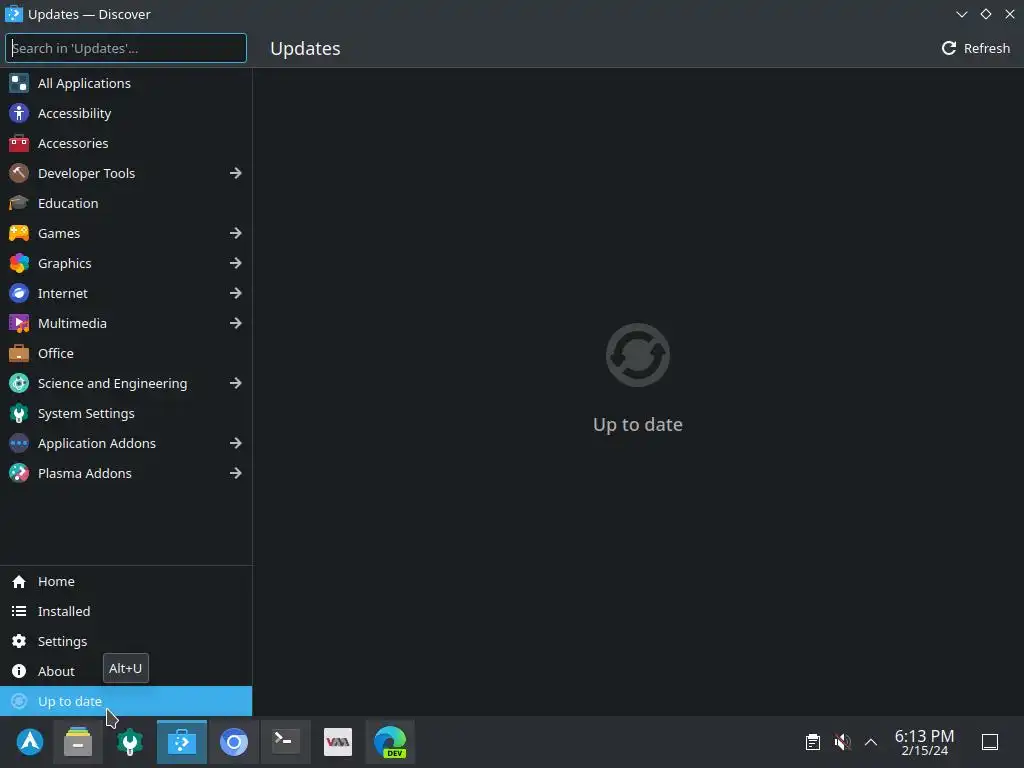Viewport: 1024px width, 768px height.
Task: Click the Plasma Addons icon
Action: 19,473
